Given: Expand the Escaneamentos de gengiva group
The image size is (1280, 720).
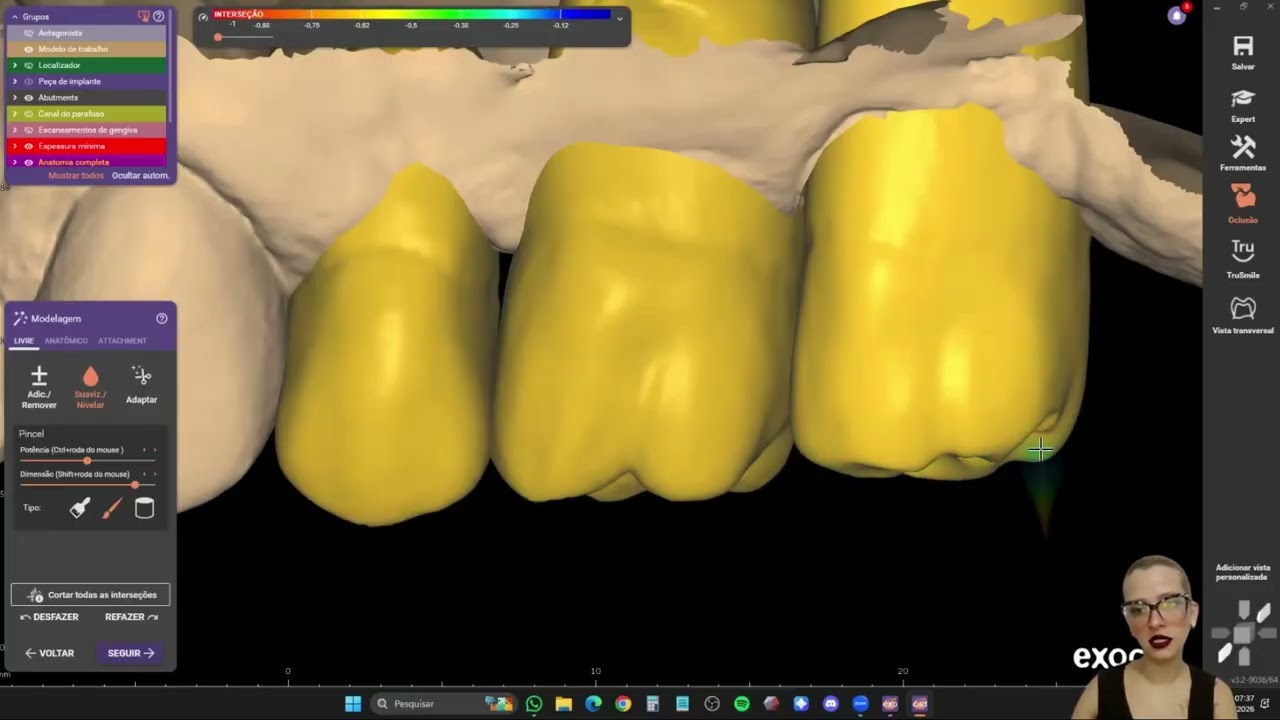Looking at the screenshot, I should tap(15, 130).
